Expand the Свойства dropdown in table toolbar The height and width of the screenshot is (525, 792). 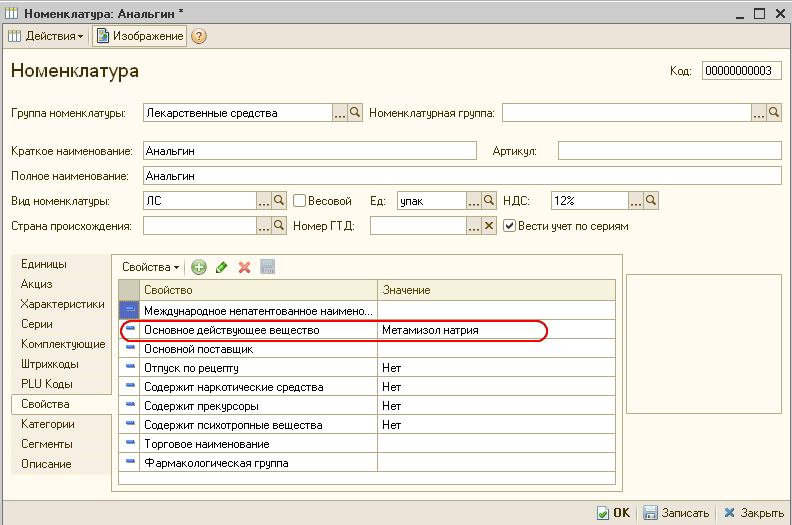coord(150,267)
